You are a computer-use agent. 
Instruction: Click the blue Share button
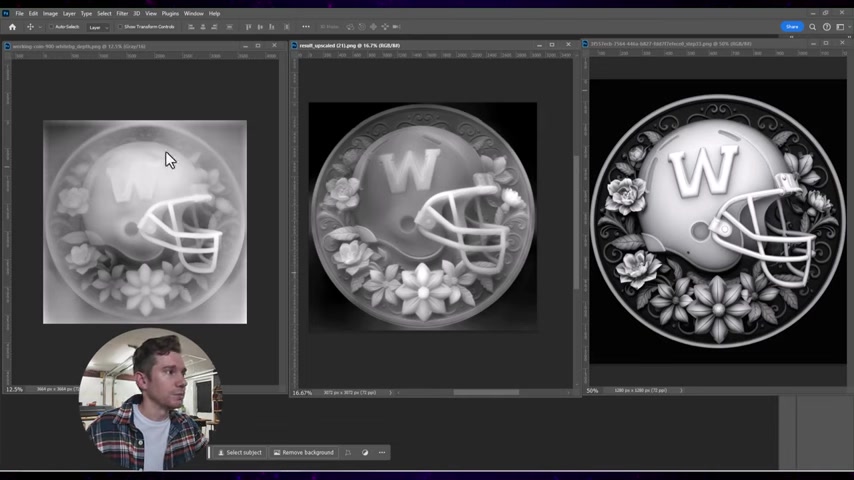(x=792, y=27)
